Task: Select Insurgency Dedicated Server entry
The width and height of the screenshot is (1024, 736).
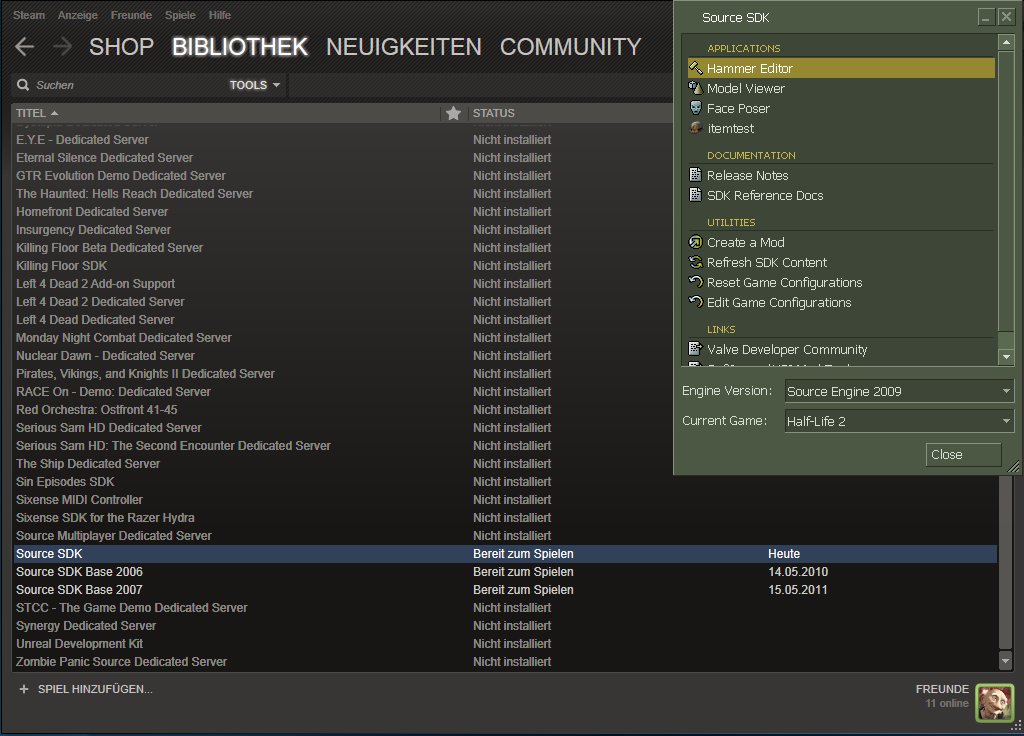Action: tap(93, 230)
